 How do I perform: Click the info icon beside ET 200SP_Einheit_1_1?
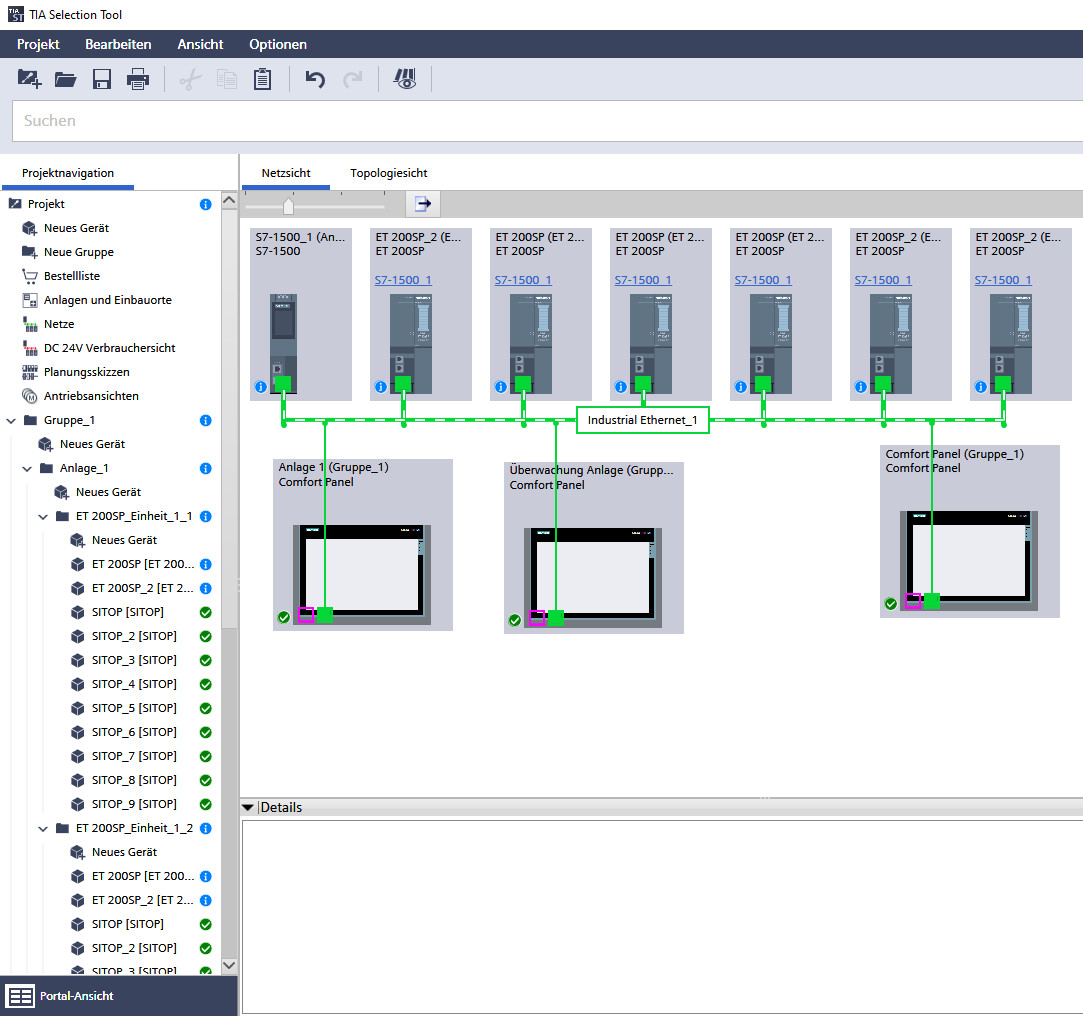206,517
